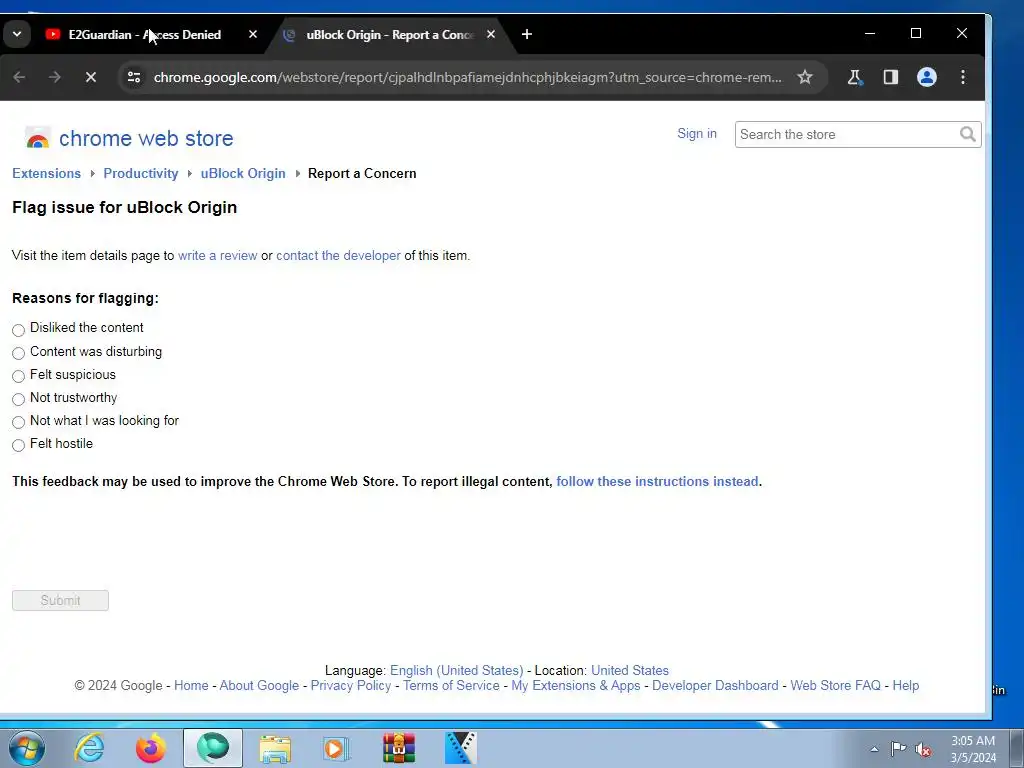This screenshot has width=1024, height=768.
Task: Click the store search magnifier icon
Action: [x=968, y=134]
